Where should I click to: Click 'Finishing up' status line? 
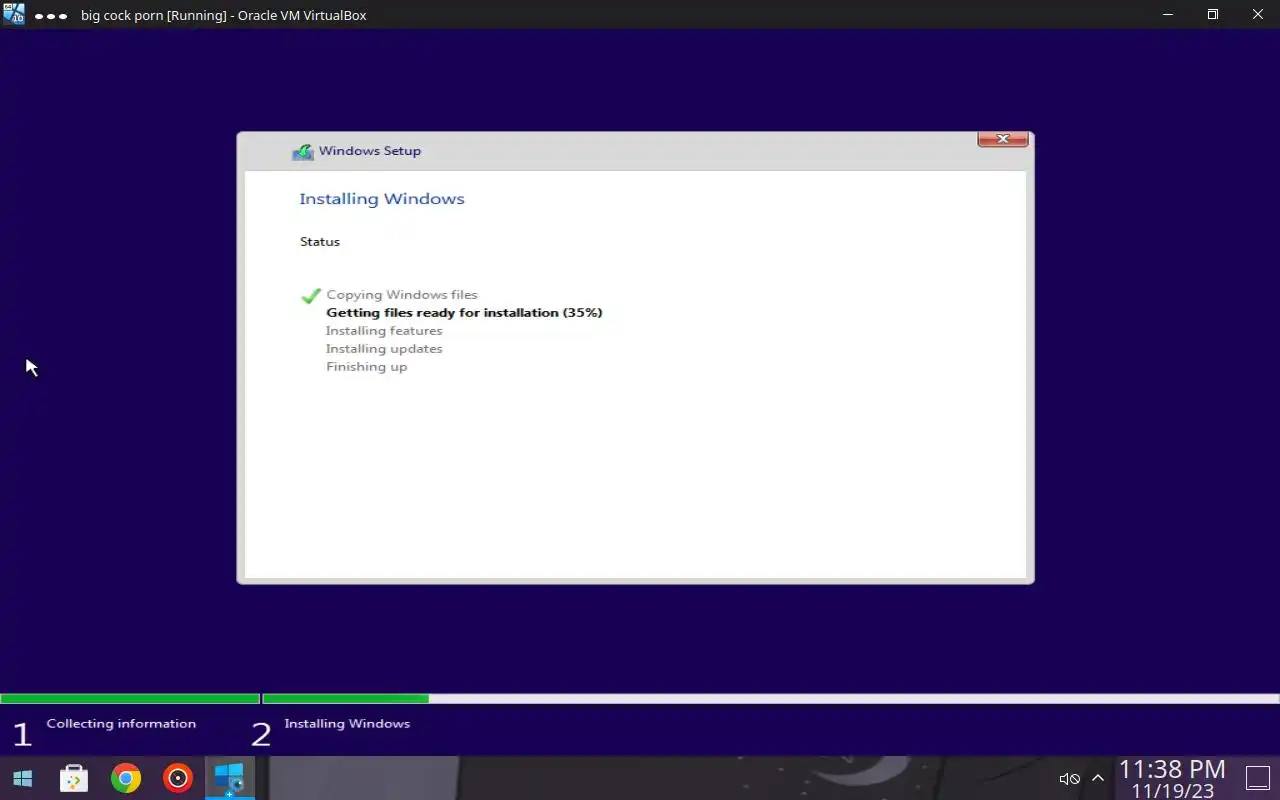click(x=367, y=367)
